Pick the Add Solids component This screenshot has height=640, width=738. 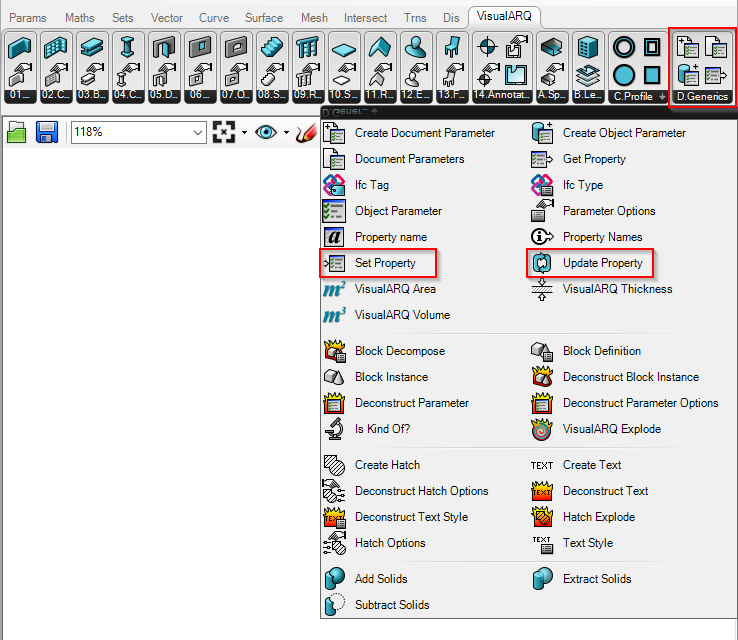coord(366,579)
